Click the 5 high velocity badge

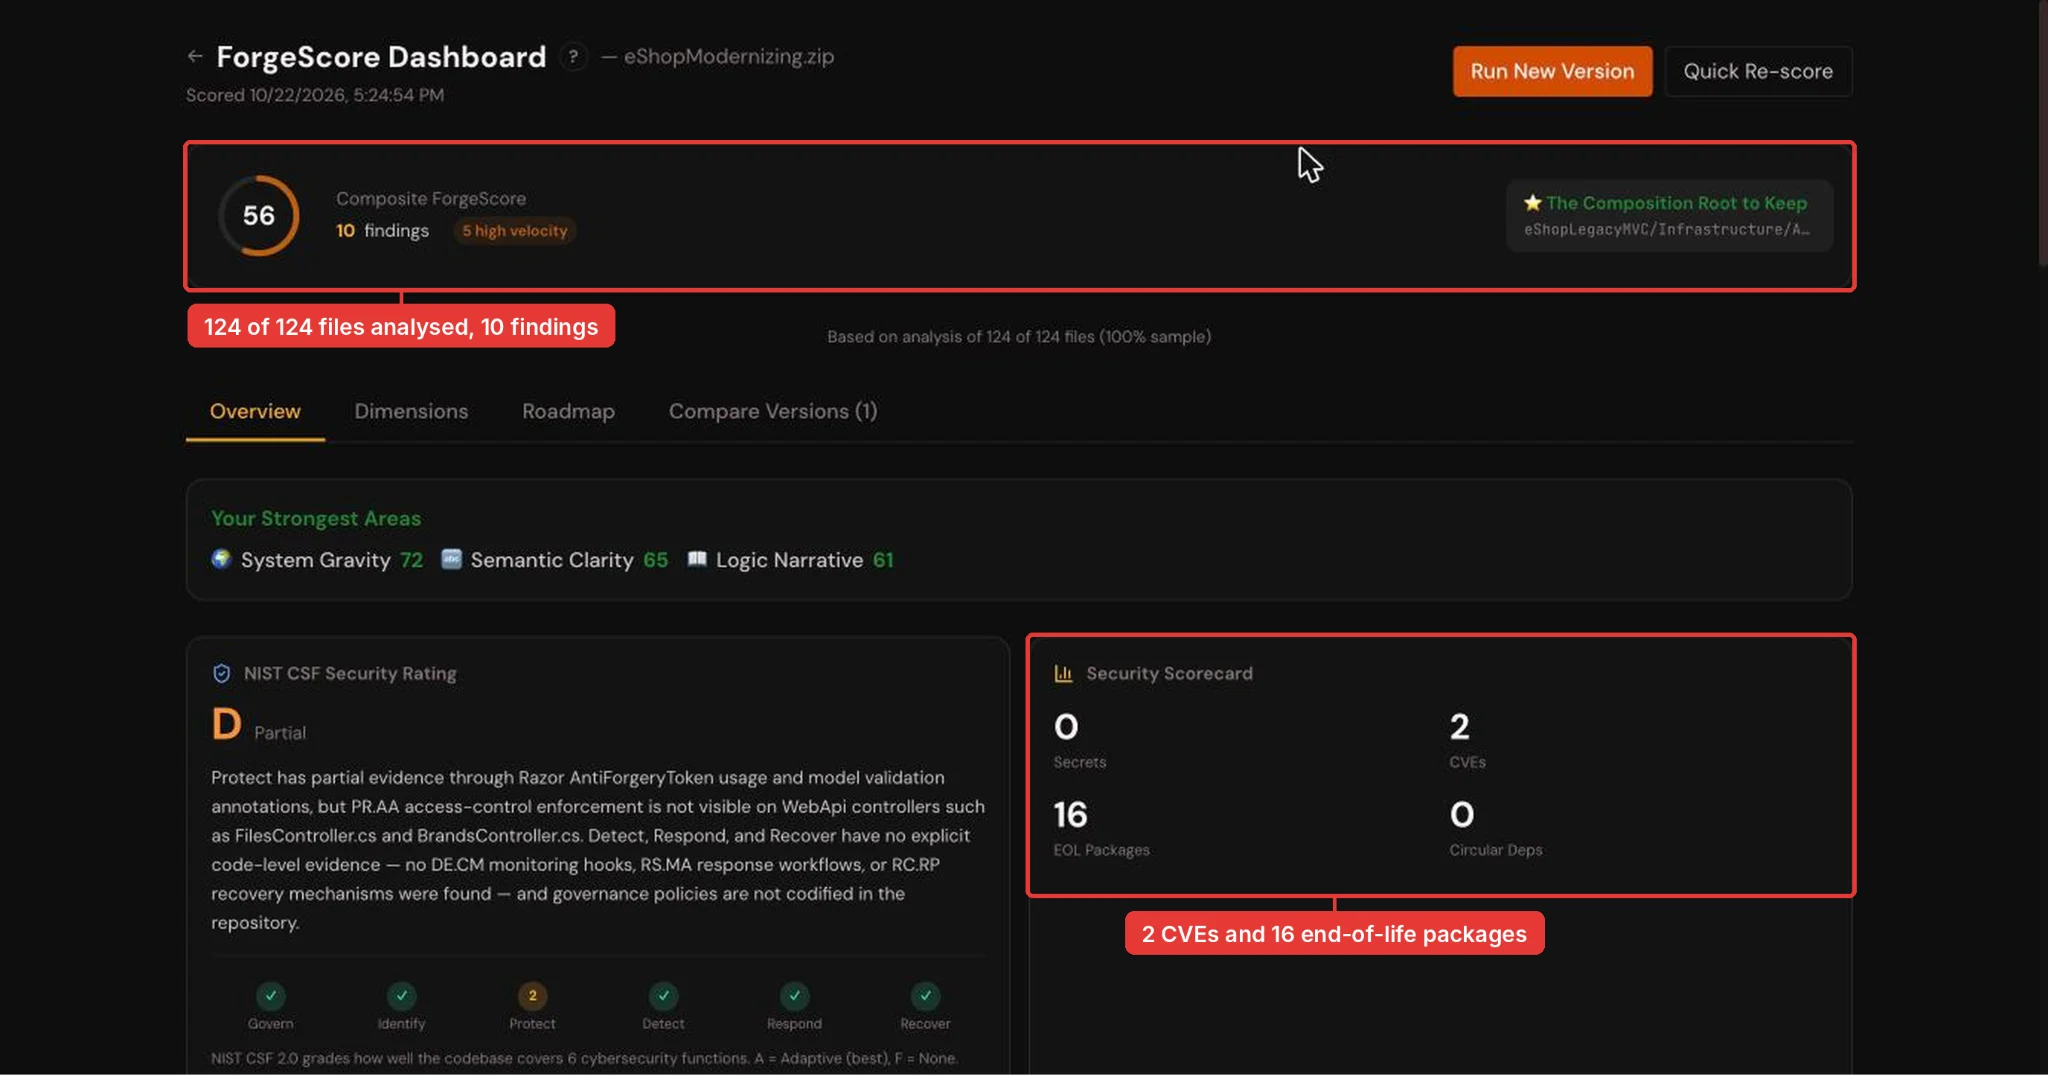click(515, 231)
